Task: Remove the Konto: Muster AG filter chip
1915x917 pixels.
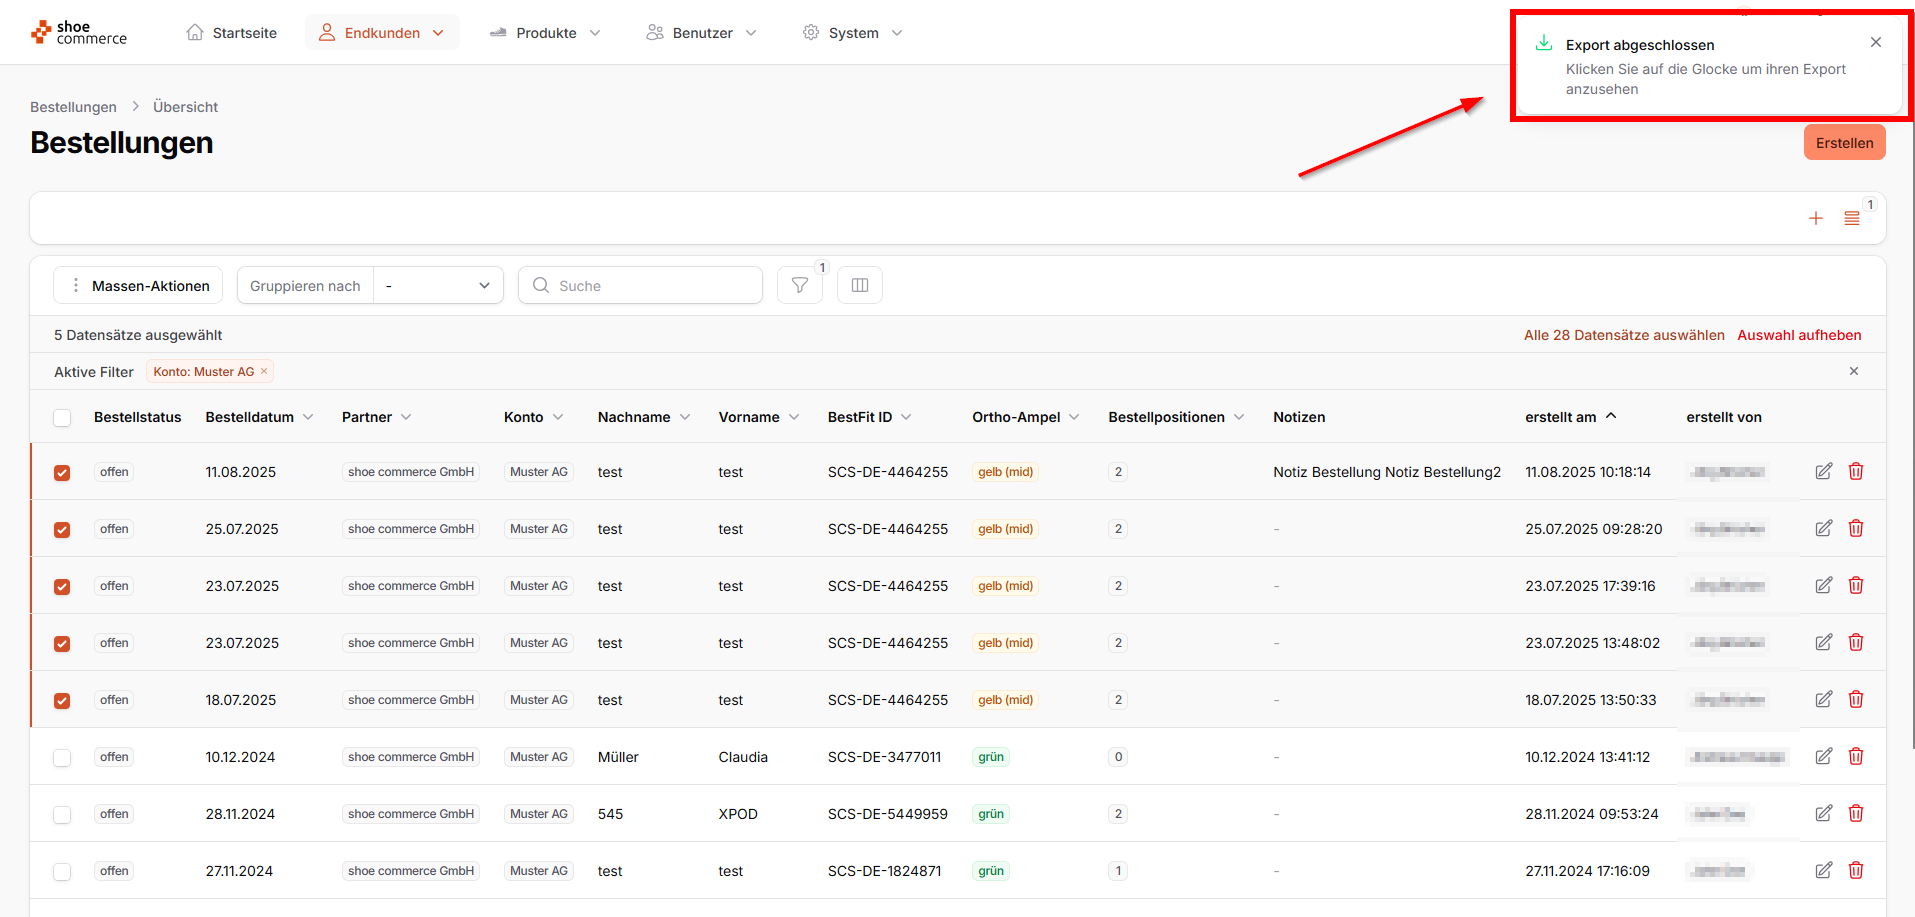Action: click(x=264, y=371)
